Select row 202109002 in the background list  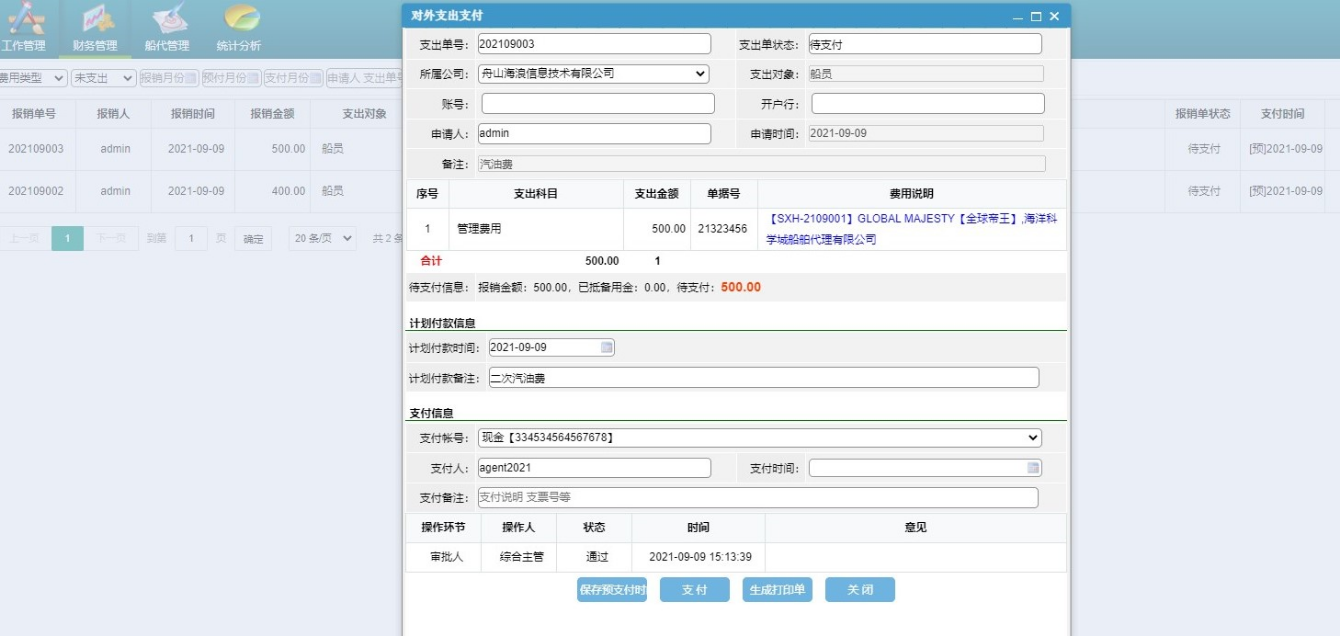coord(200,191)
